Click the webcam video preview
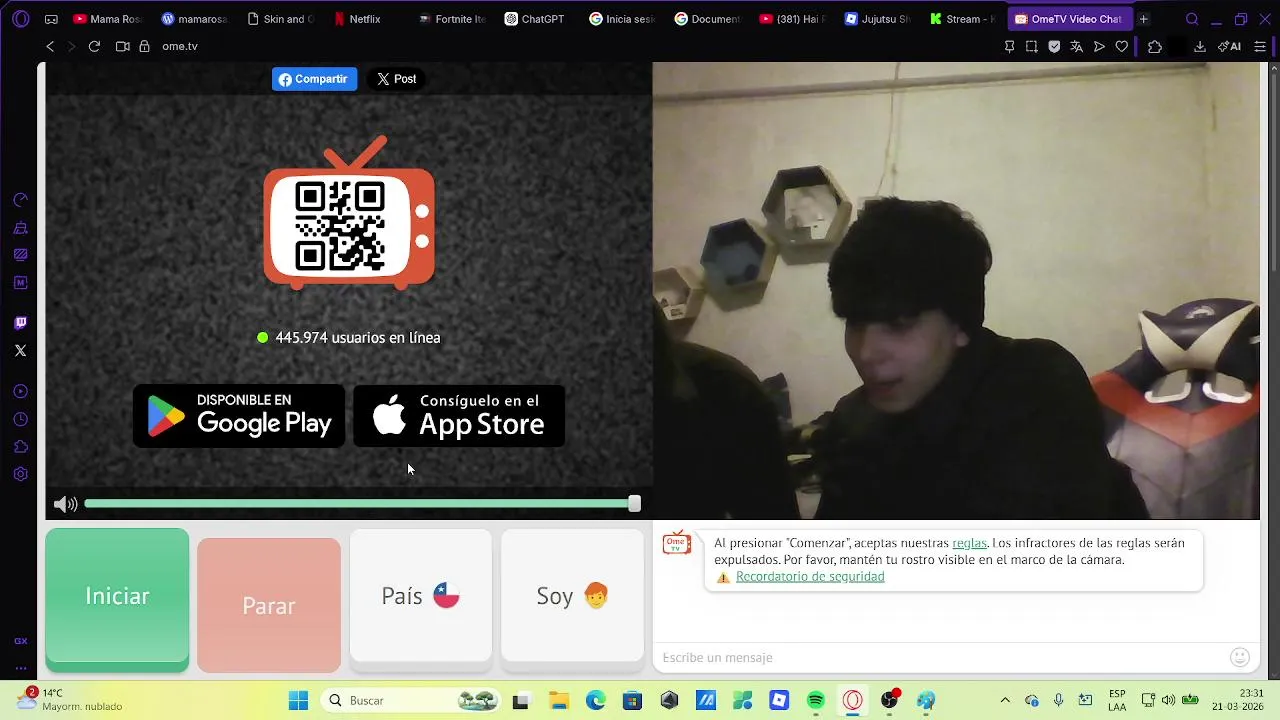Viewport: 1280px width, 720px height. [x=956, y=291]
